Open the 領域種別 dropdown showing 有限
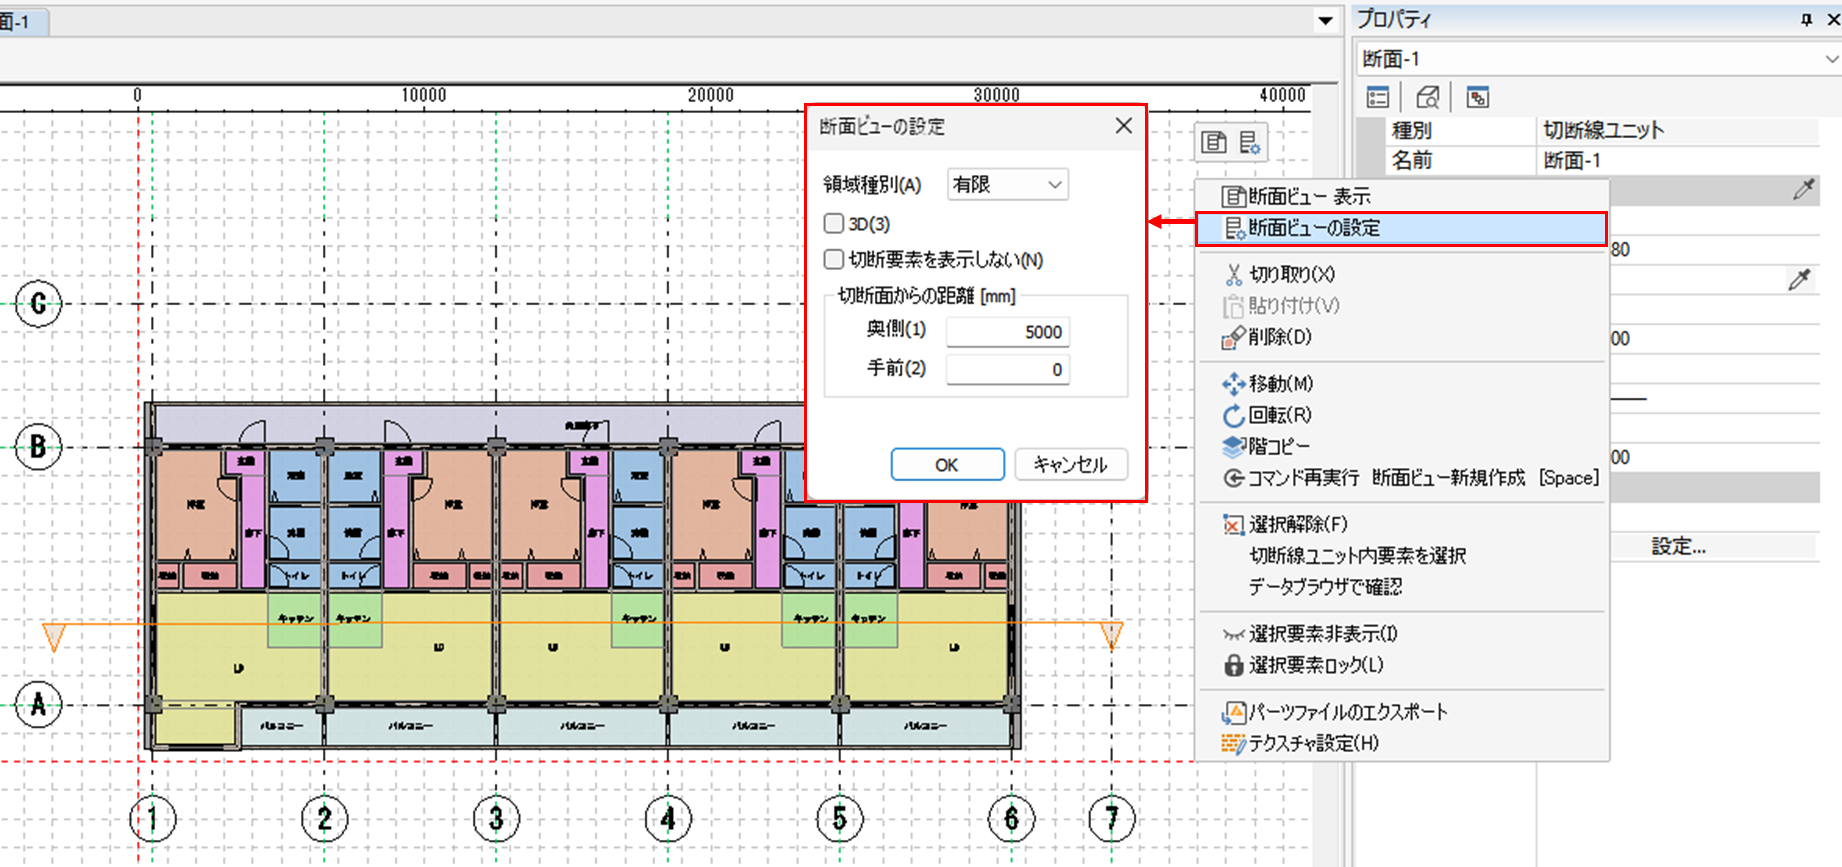This screenshot has height=867, width=1842. tap(1007, 184)
